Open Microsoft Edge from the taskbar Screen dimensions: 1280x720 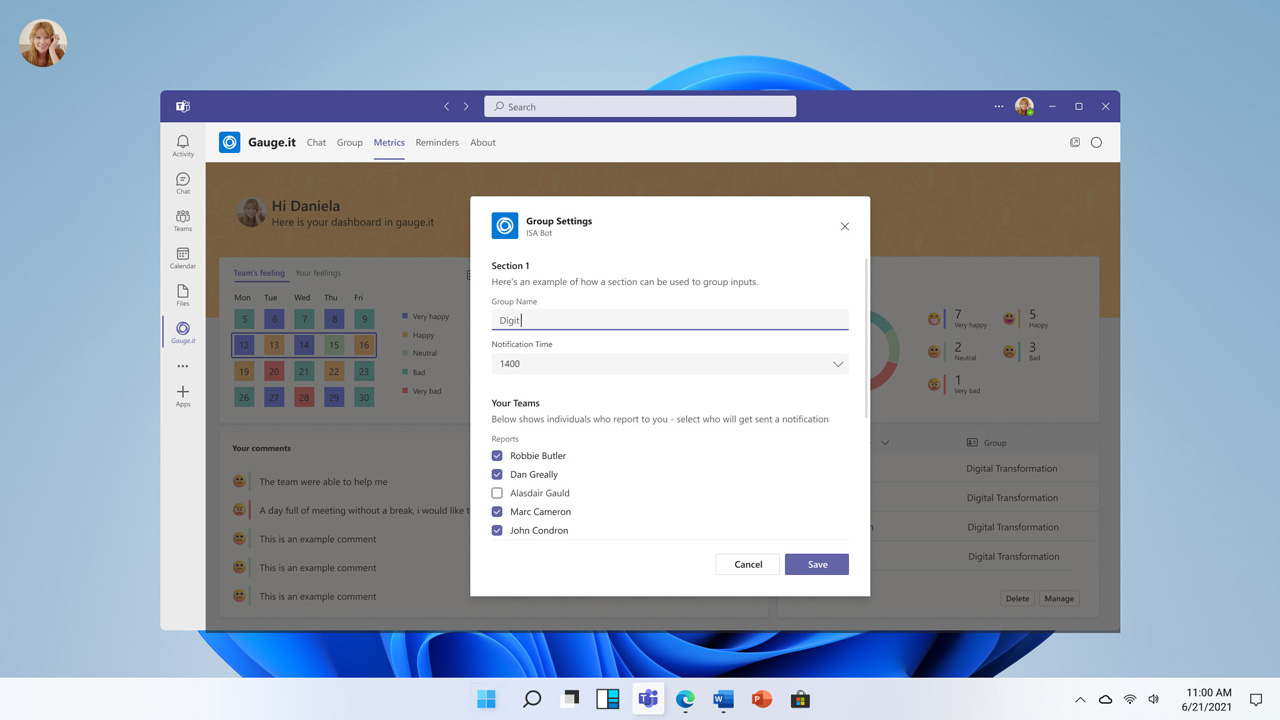pos(685,699)
